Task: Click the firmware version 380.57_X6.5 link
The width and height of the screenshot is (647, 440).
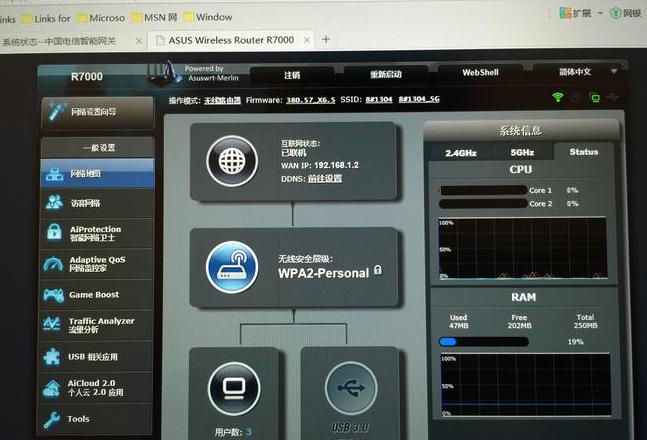Action: pos(311,100)
